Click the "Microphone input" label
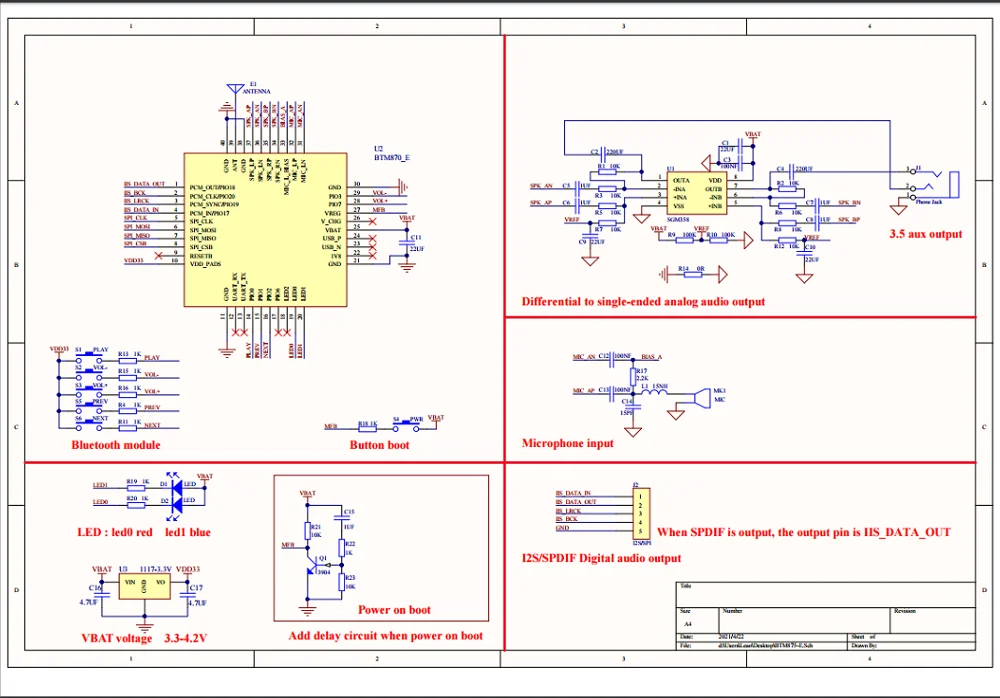1000x698 pixels. pos(568,443)
